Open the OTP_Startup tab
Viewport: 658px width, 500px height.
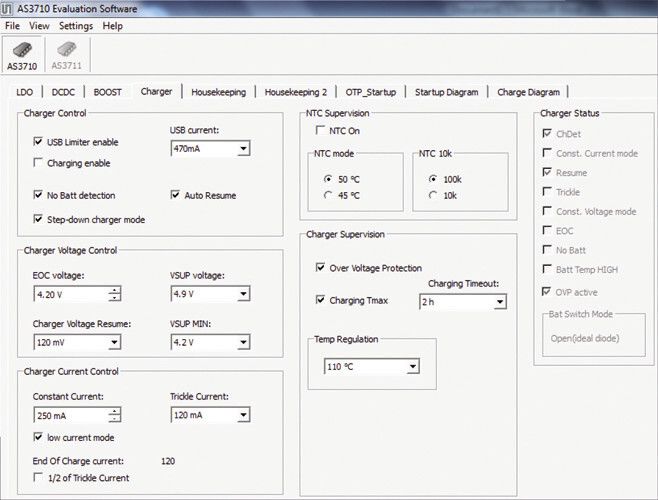coord(371,92)
